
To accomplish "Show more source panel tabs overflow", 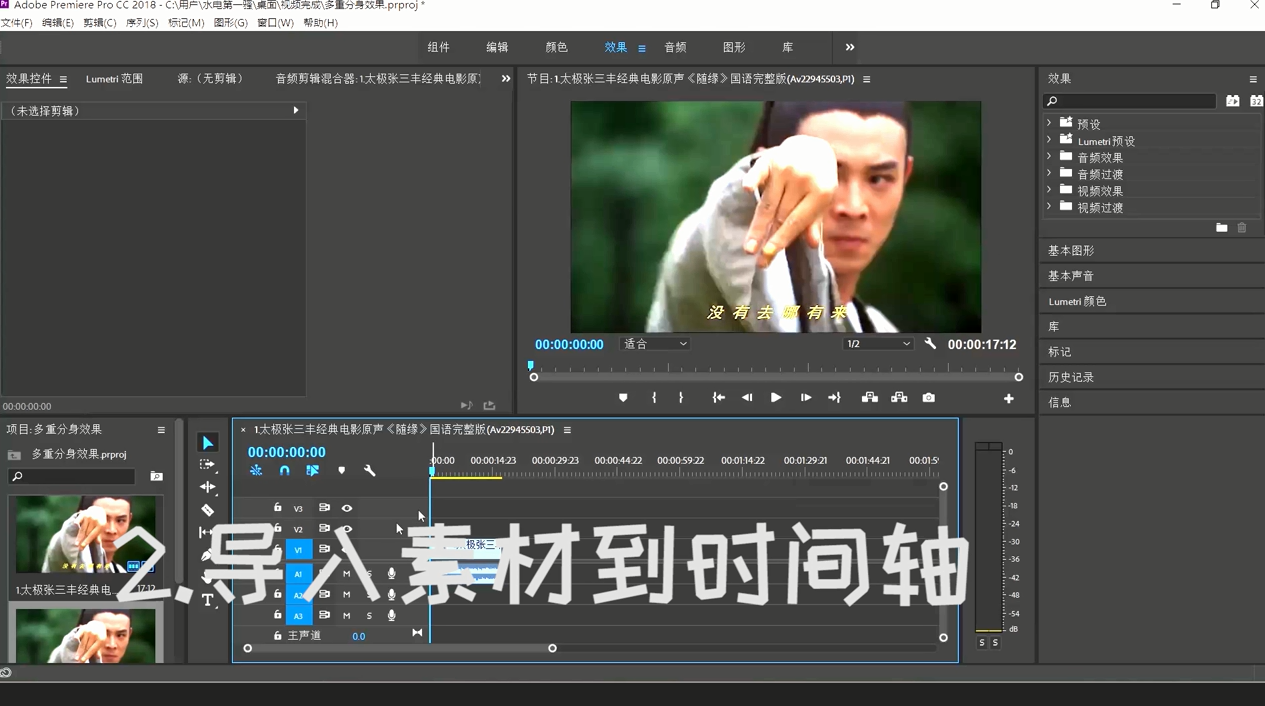I will click(x=506, y=79).
